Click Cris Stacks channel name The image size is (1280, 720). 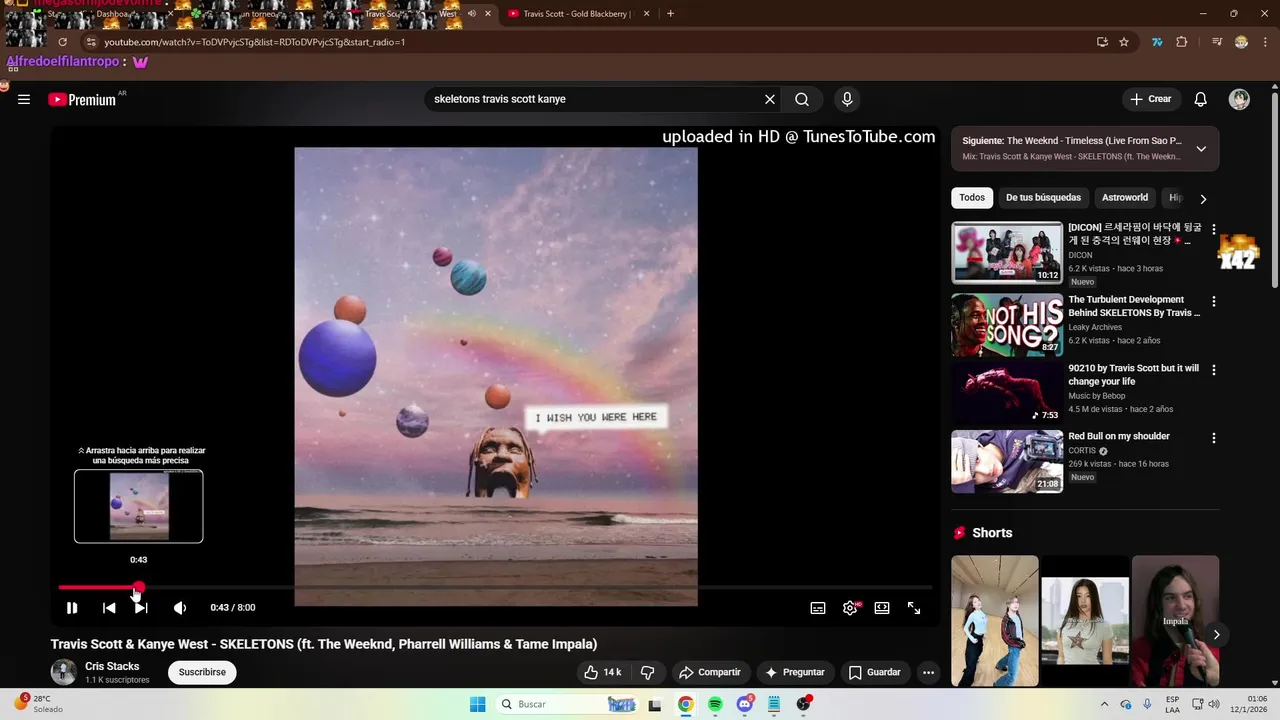click(112, 666)
